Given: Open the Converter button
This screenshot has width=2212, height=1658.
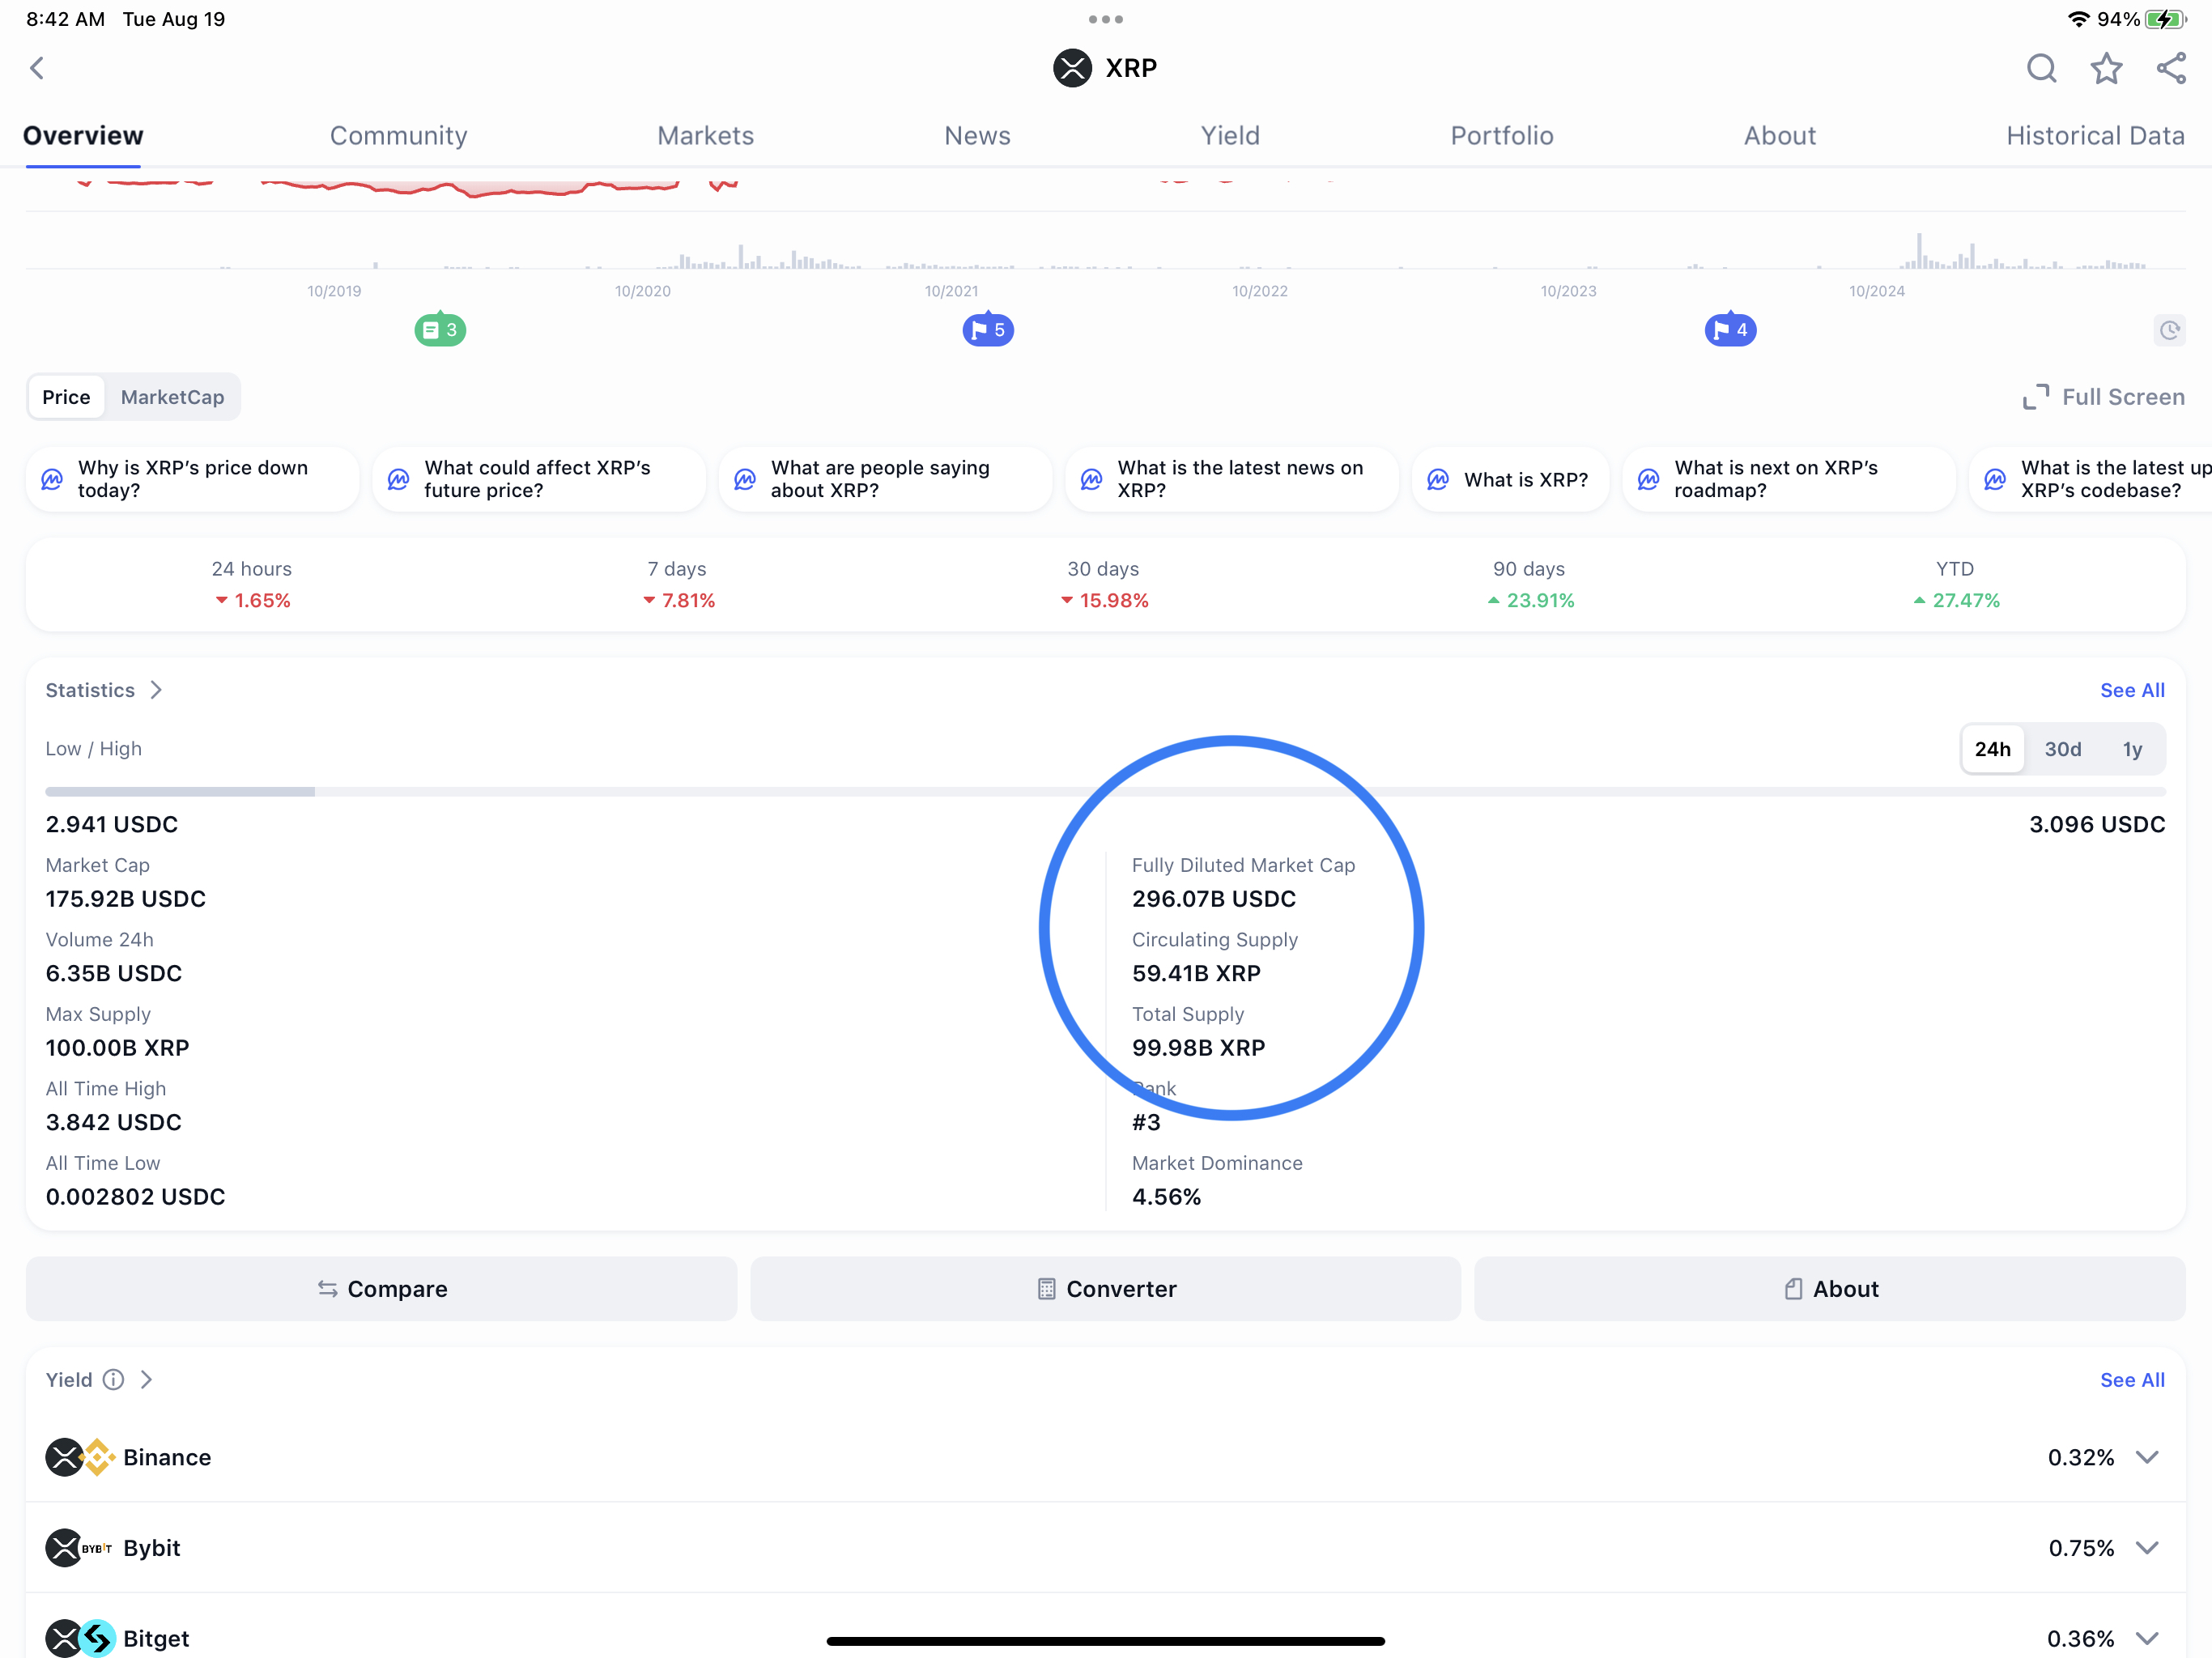Looking at the screenshot, I should [1105, 1289].
